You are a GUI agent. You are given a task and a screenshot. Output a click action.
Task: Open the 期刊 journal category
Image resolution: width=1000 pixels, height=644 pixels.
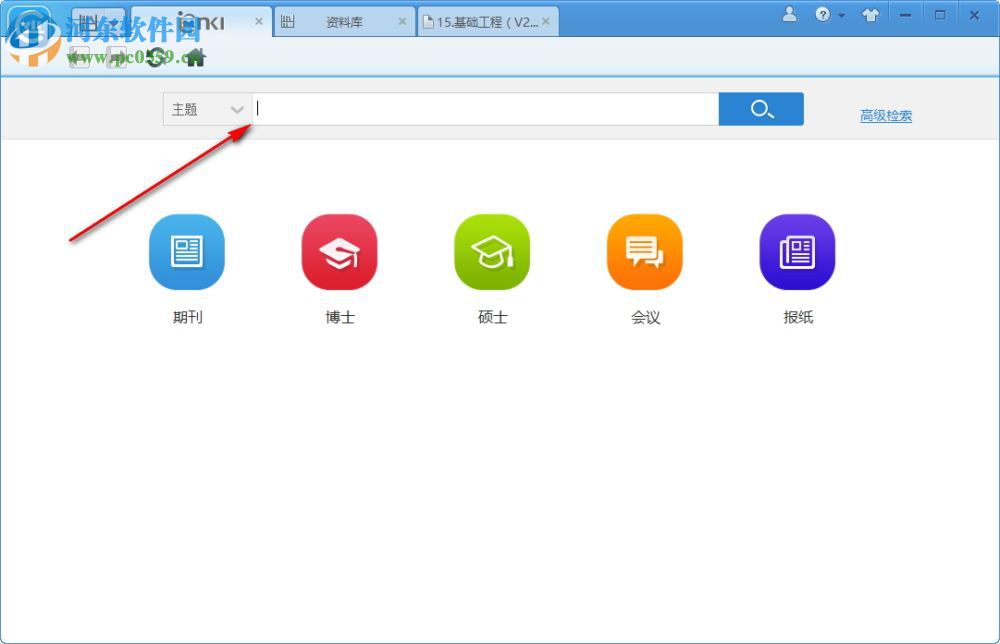[186, 252]
